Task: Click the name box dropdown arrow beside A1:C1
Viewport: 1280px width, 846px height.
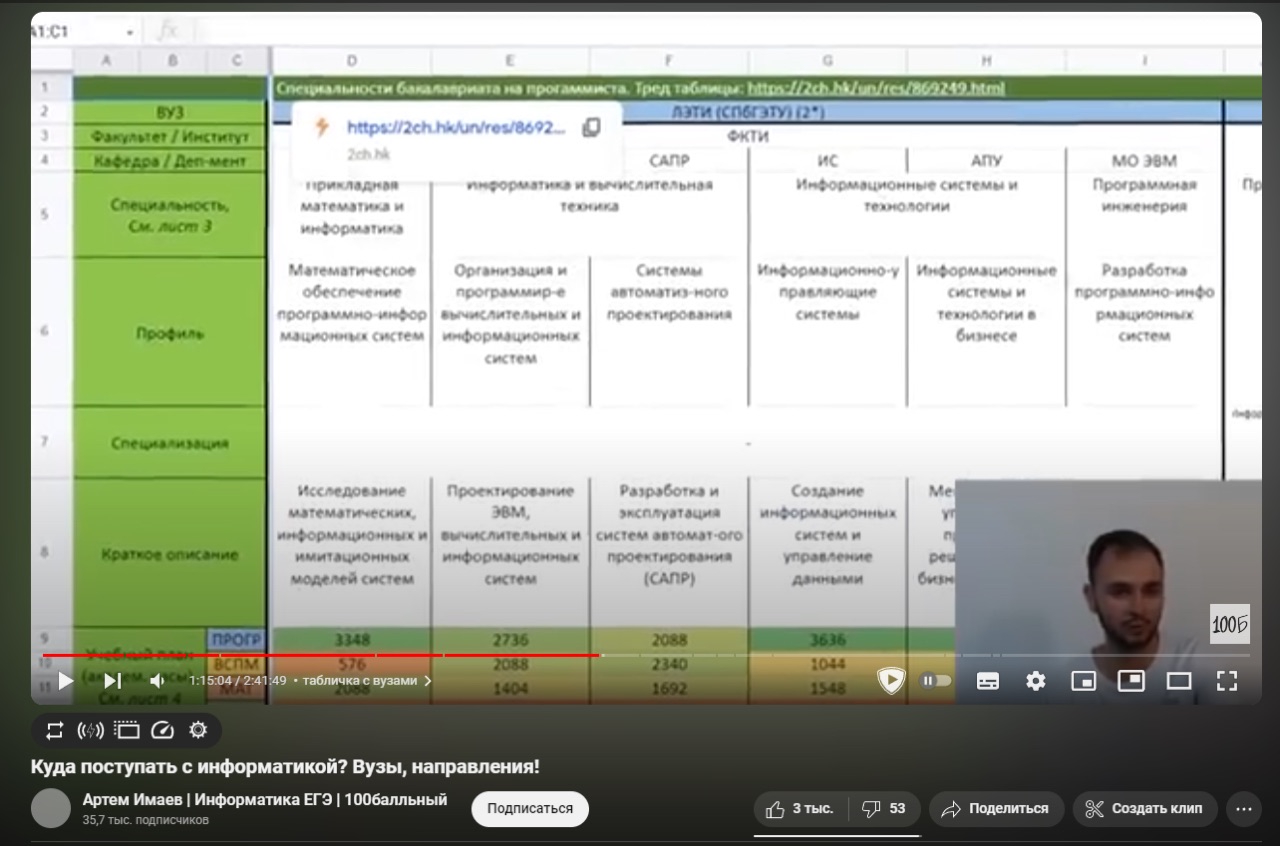Action: click(130, 32)
